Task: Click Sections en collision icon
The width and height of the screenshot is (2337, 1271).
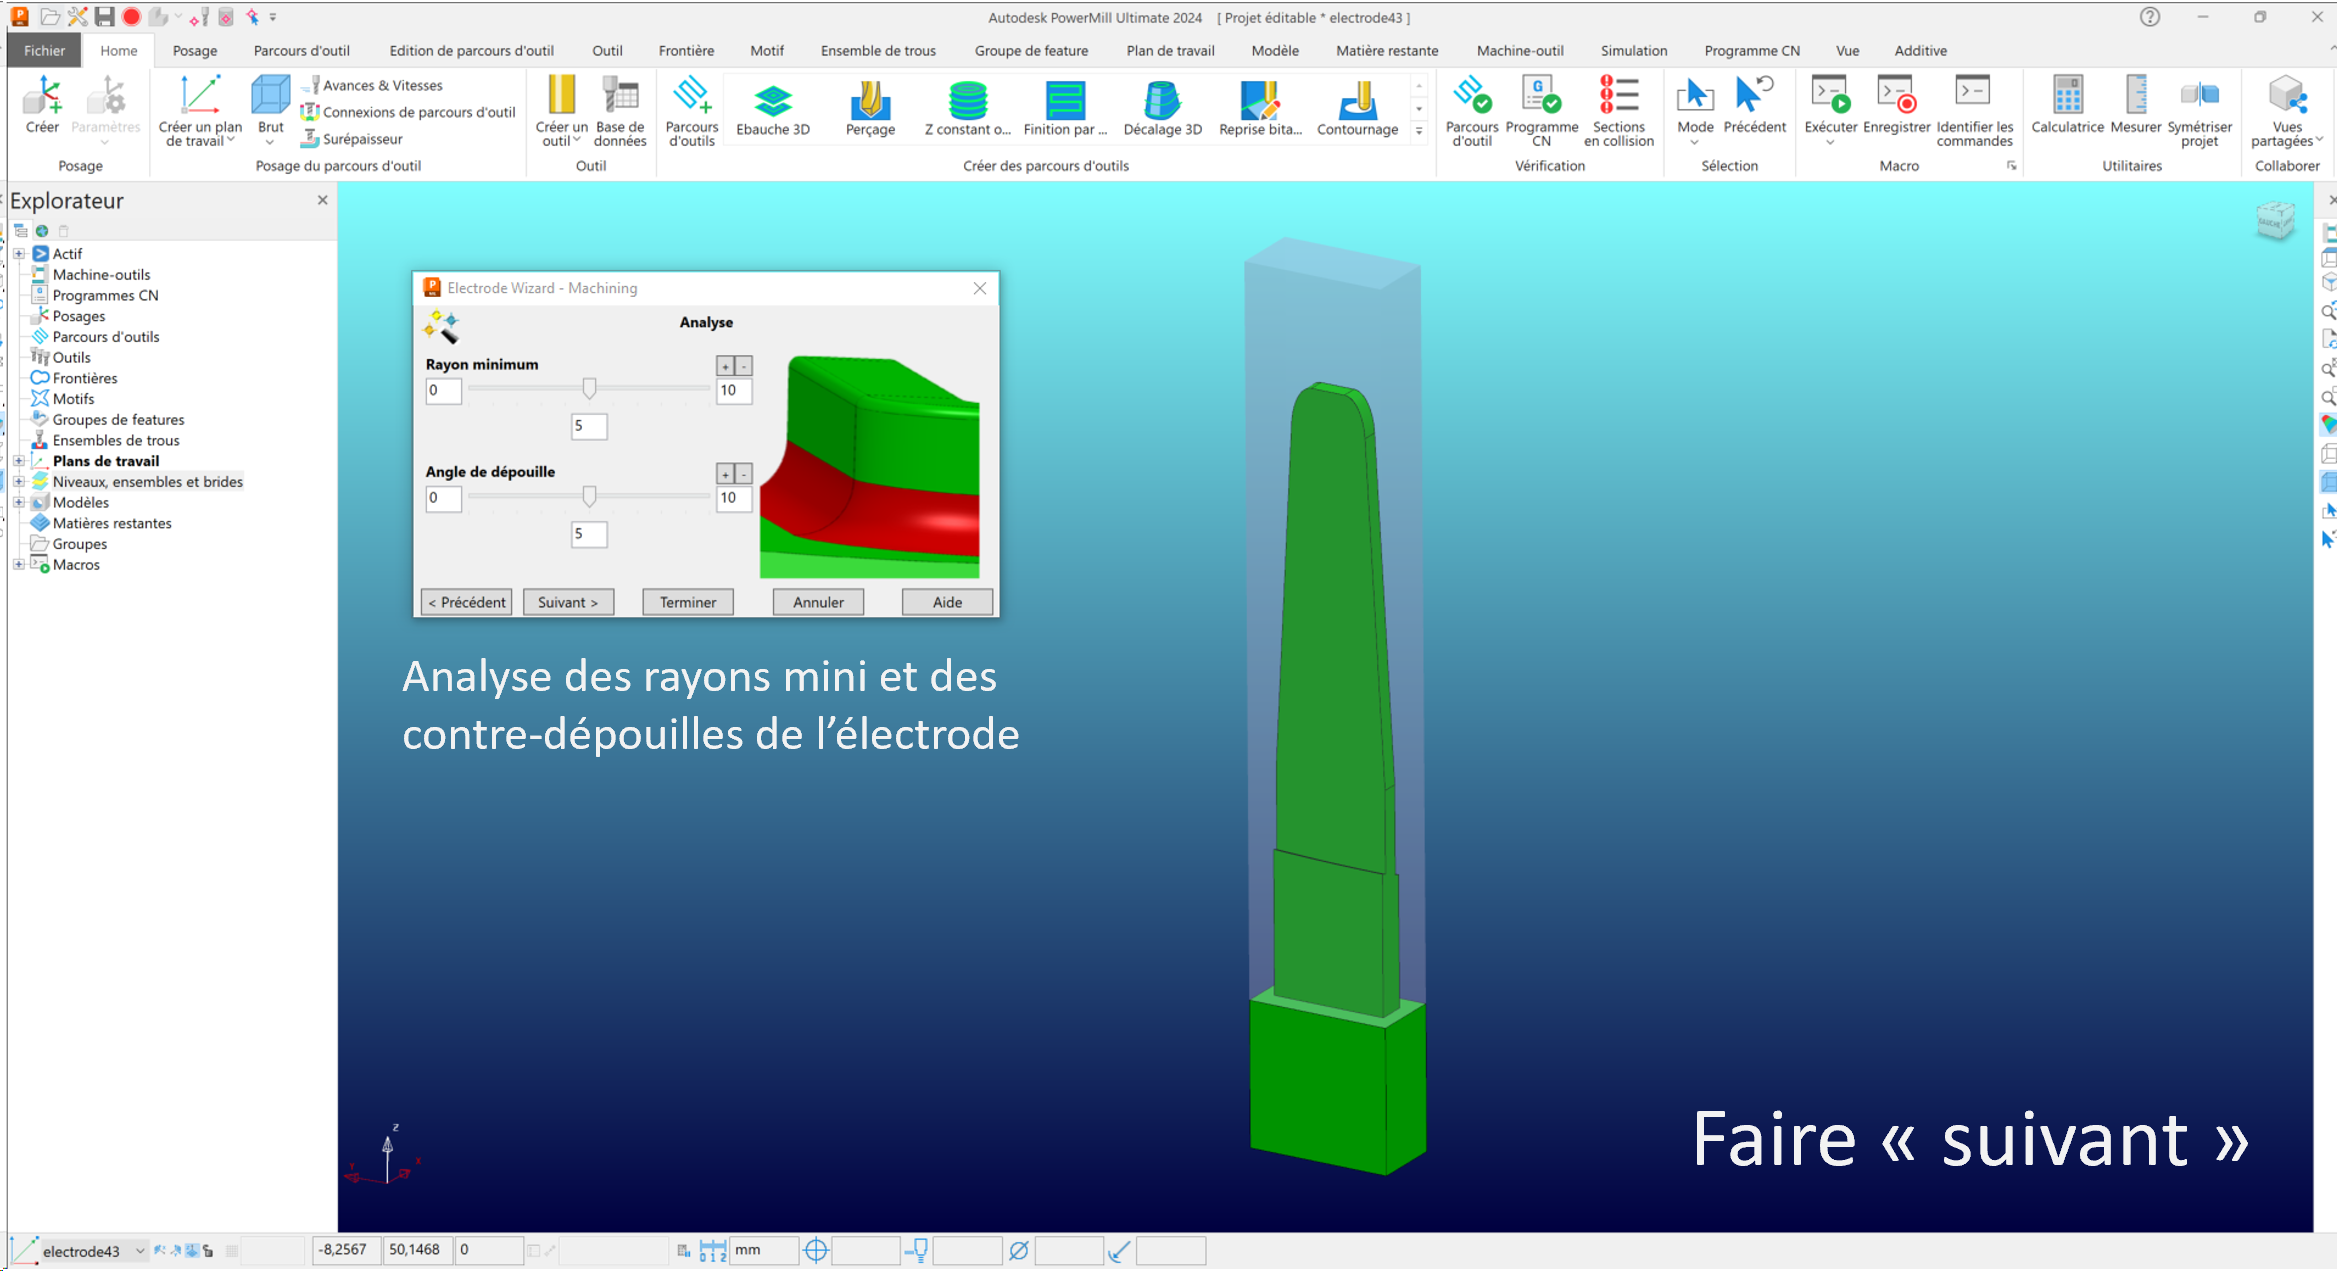Action: (x=1618, y=97)
